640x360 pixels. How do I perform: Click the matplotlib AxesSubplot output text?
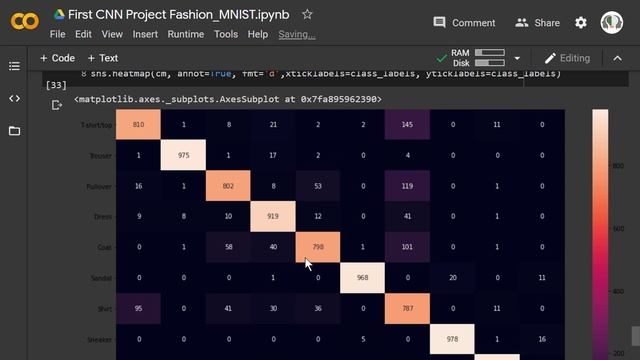pos(228,99)
